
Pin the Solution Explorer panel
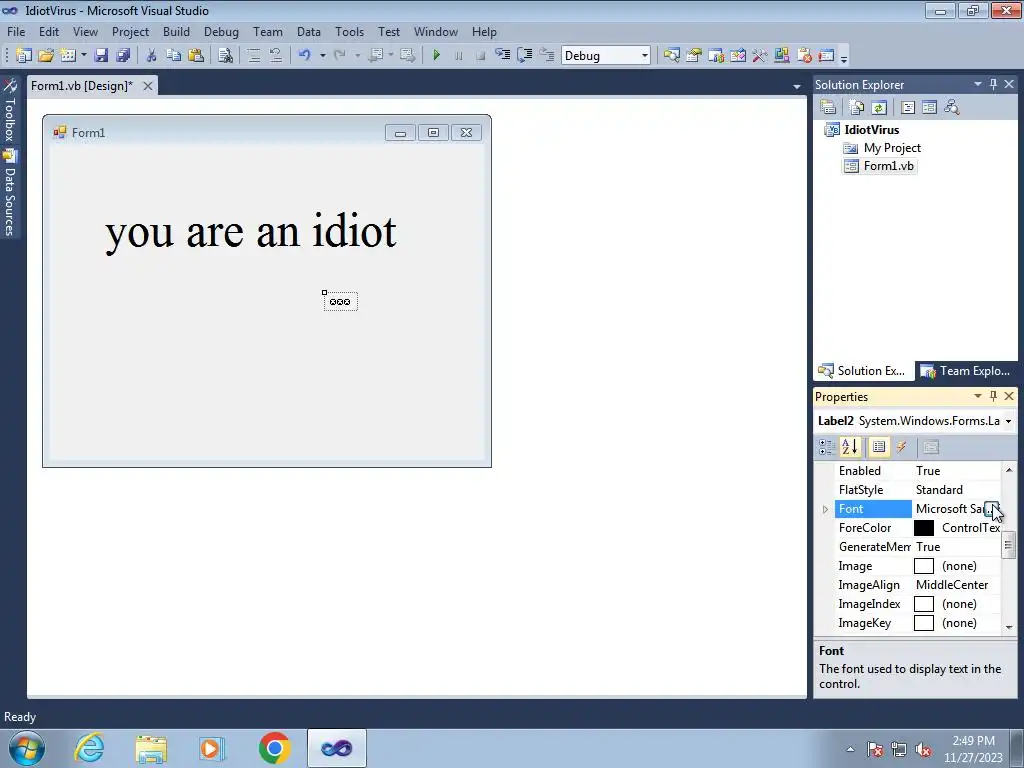pyautogui.click(x=993, y=84)
